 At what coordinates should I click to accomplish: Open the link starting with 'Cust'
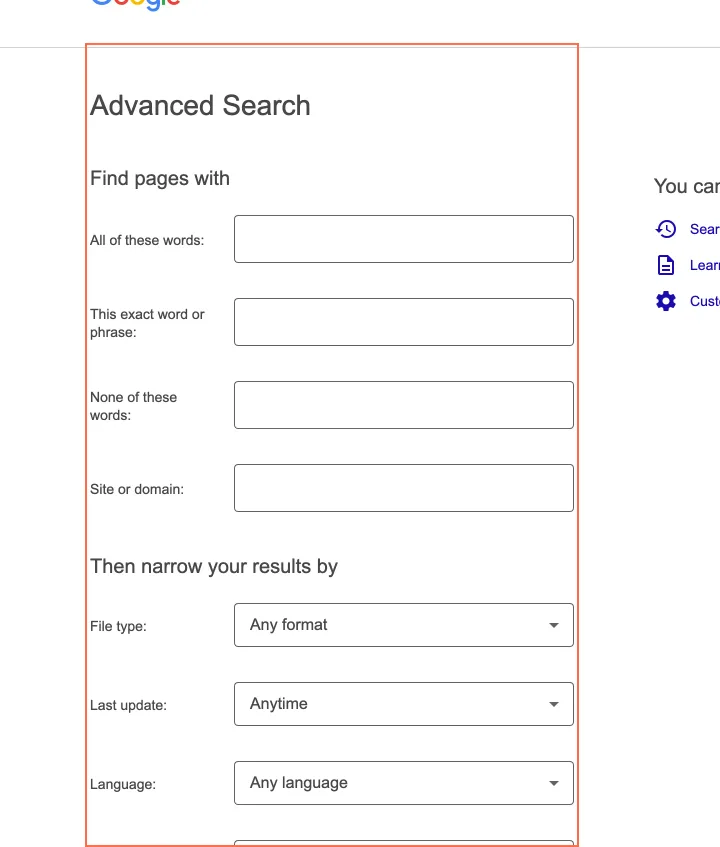(705, 301)
